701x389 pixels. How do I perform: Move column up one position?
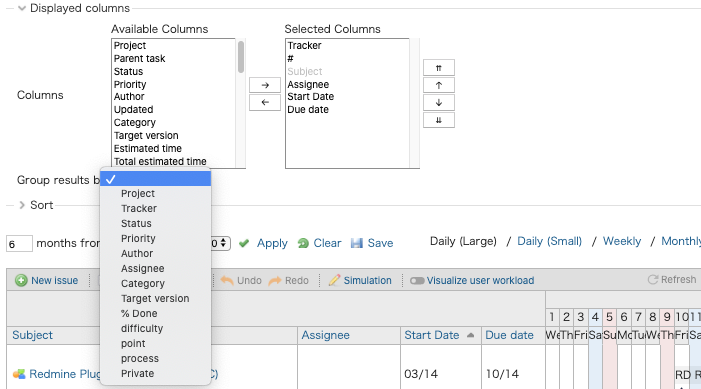click(x=439, y=85)
